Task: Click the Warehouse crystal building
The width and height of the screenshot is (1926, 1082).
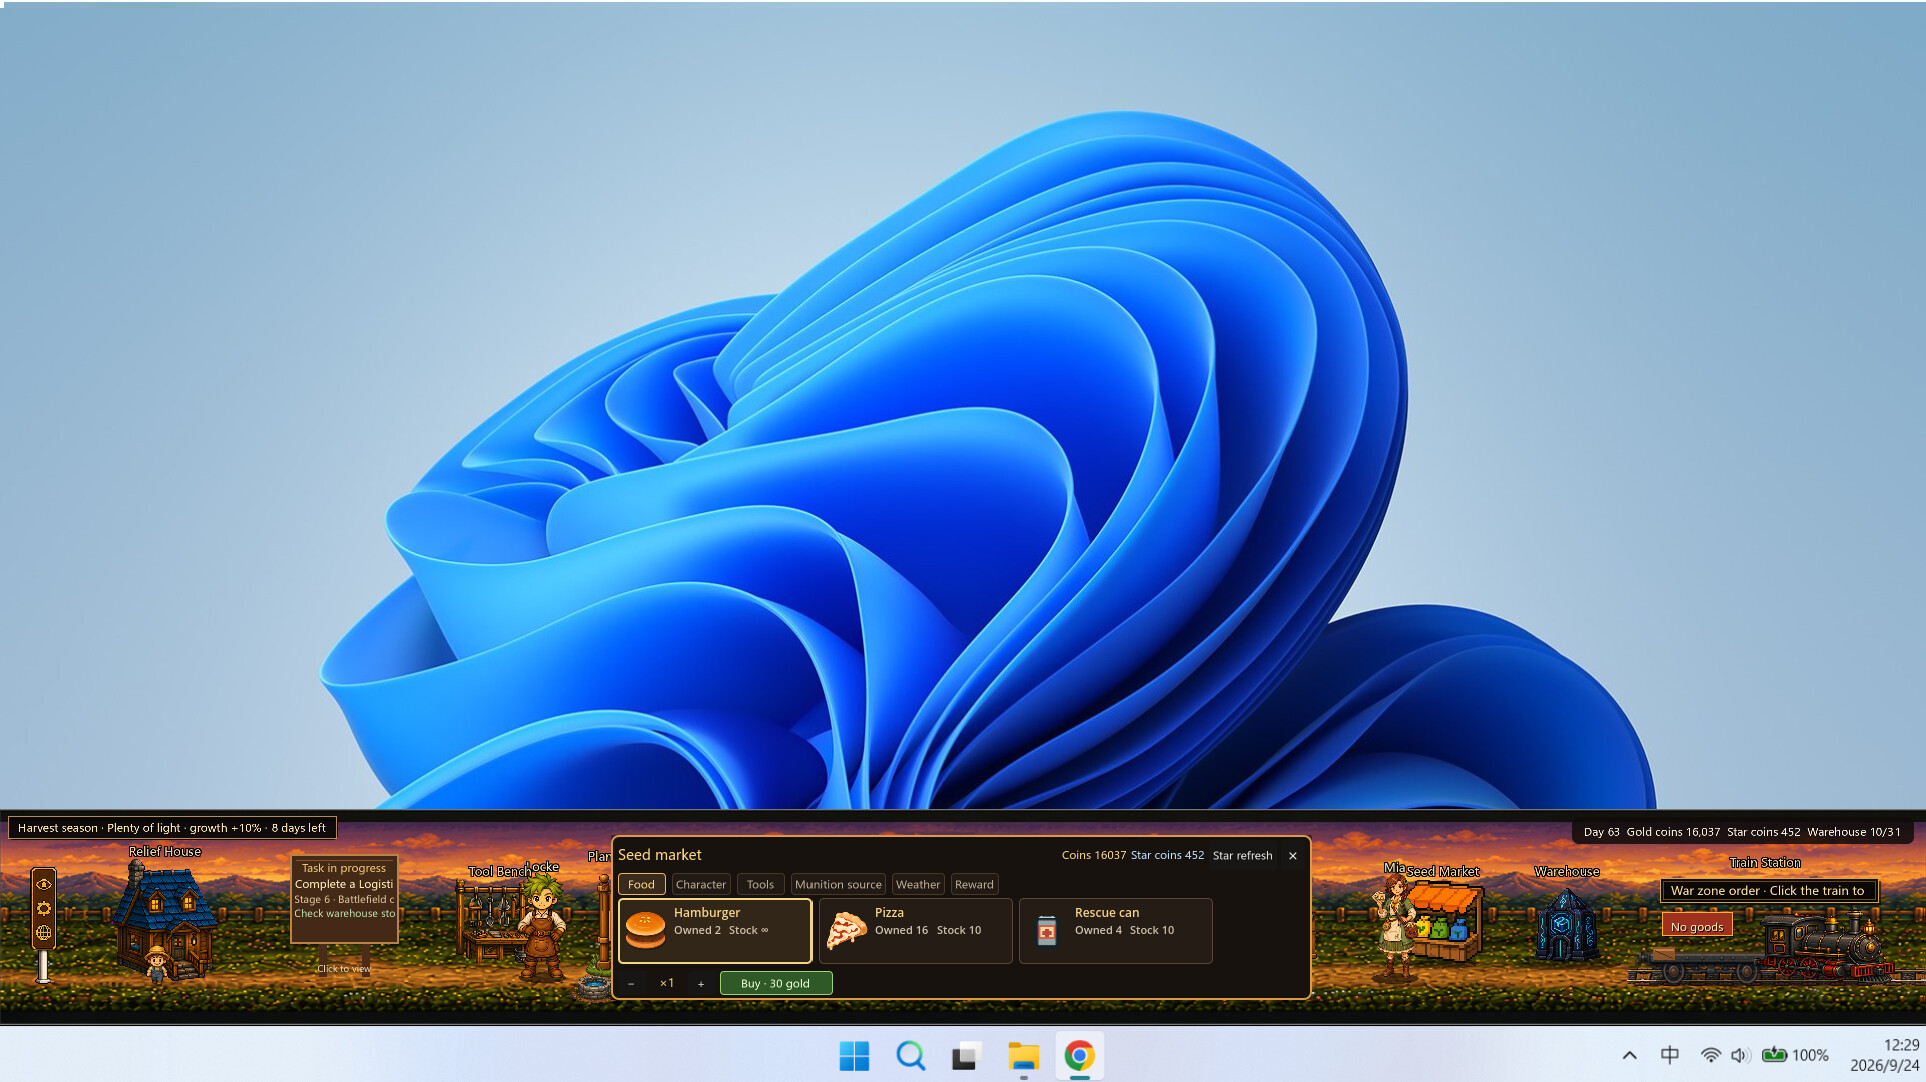Action: click(x=1564, y=923)
